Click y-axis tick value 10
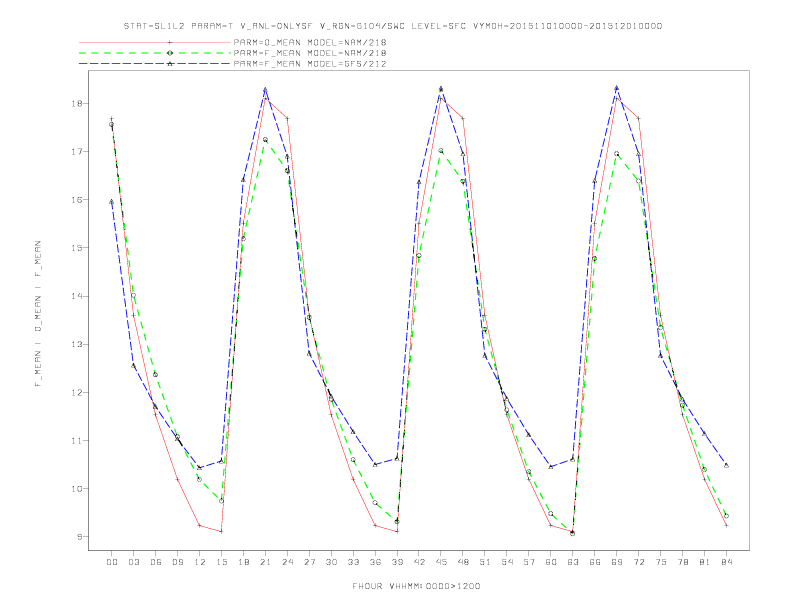This screenshot has width=792, height=612. pyautogui.click(x=79, y=489)
